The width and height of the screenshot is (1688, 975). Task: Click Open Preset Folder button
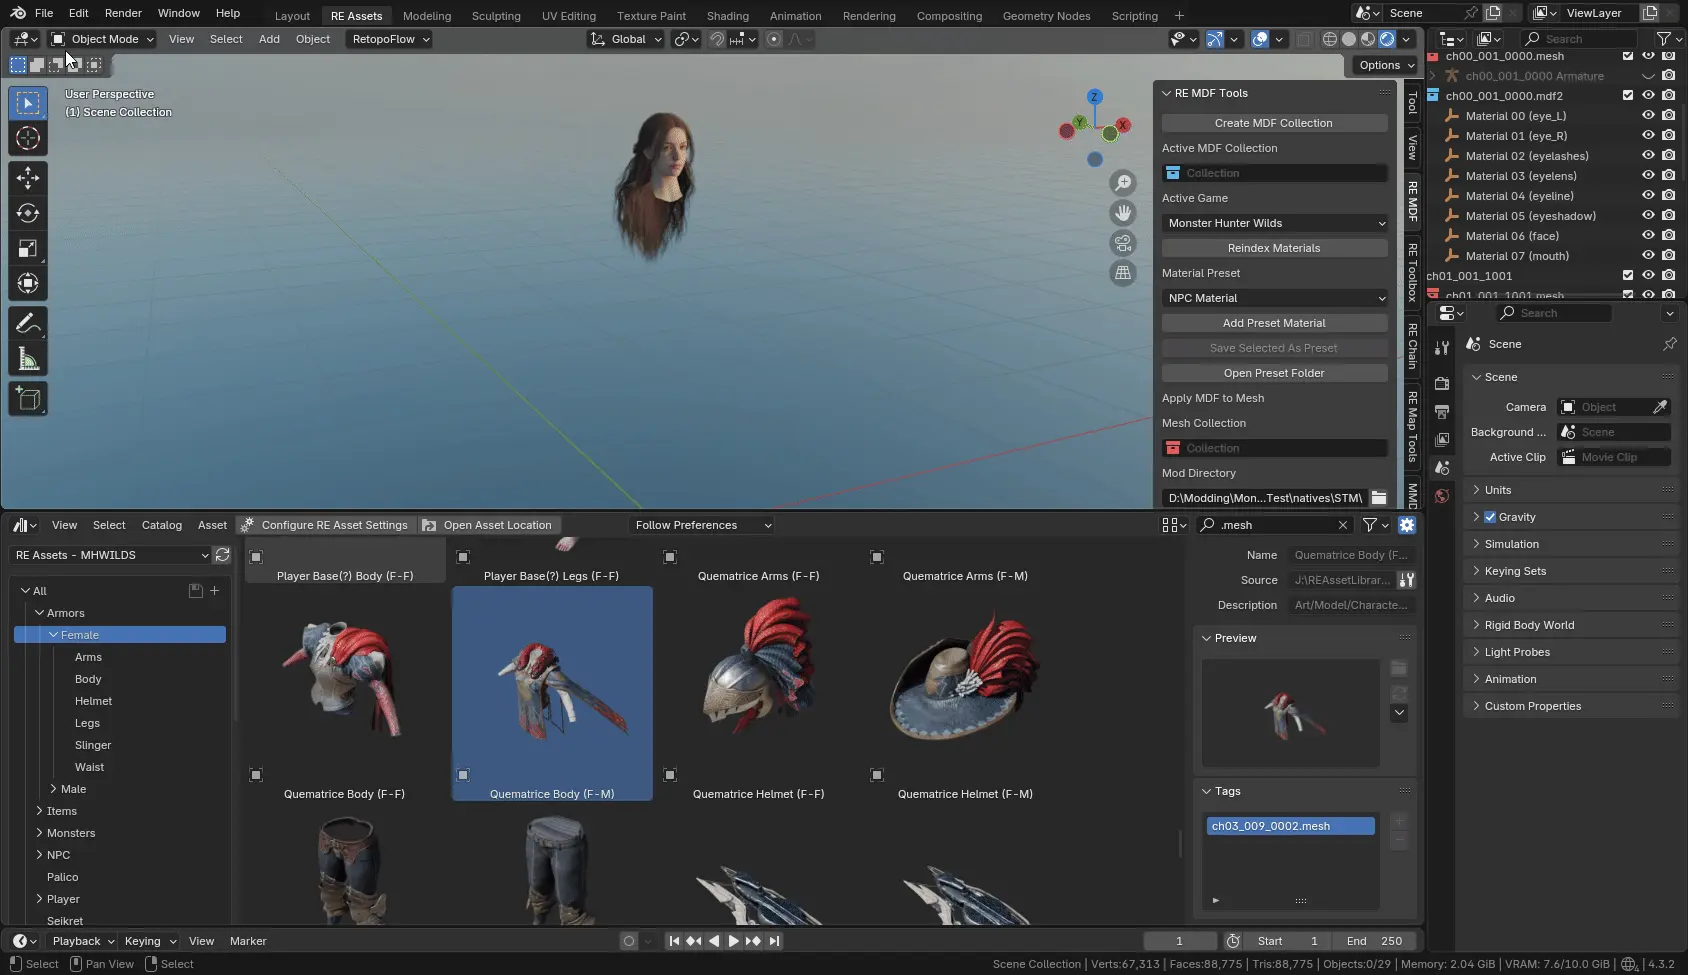point(1275,373)
